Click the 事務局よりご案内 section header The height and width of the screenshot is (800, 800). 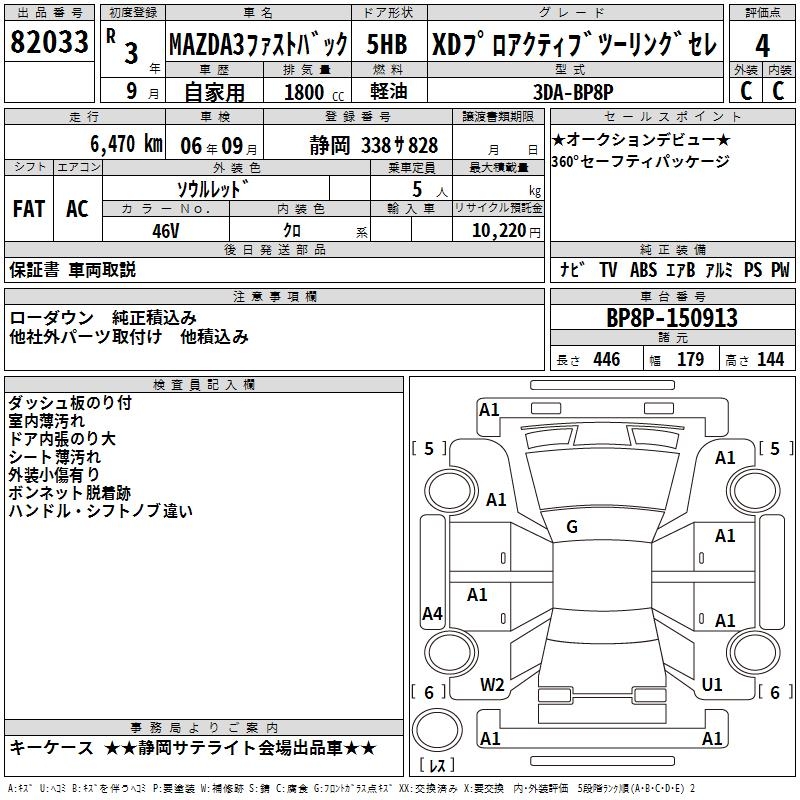204,728
